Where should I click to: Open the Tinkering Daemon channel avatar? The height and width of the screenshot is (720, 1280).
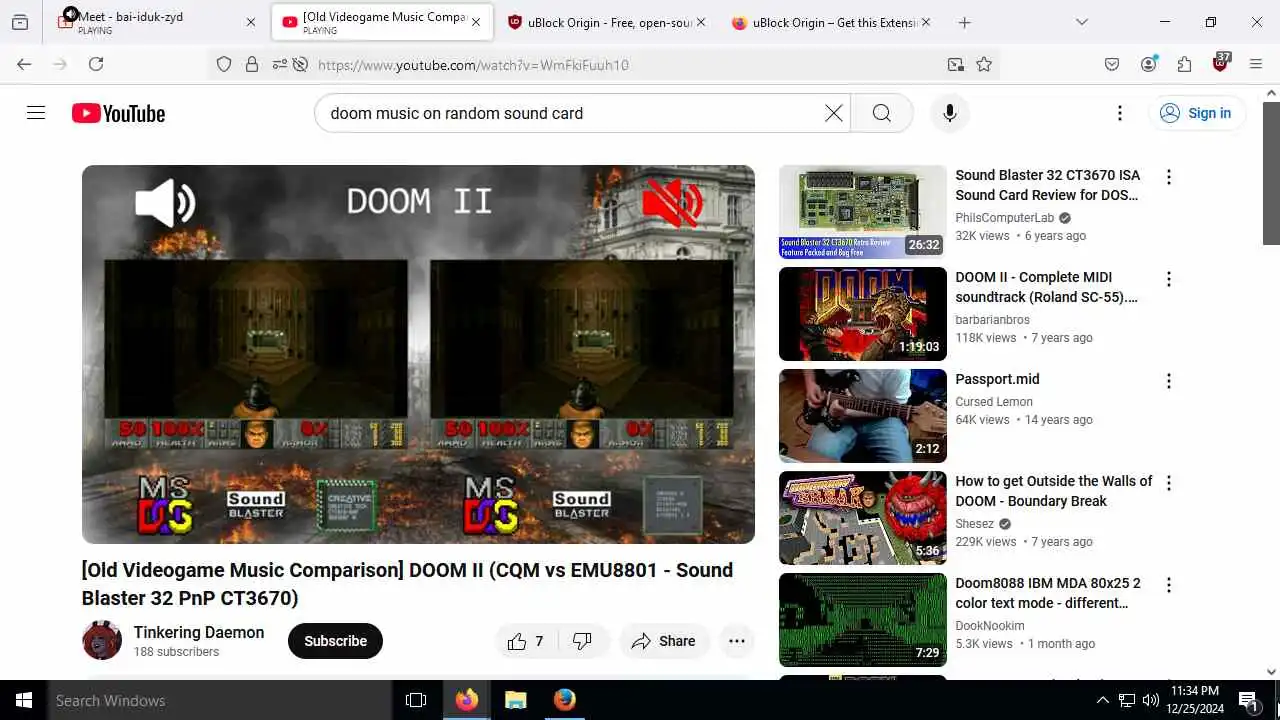point(101,640)
